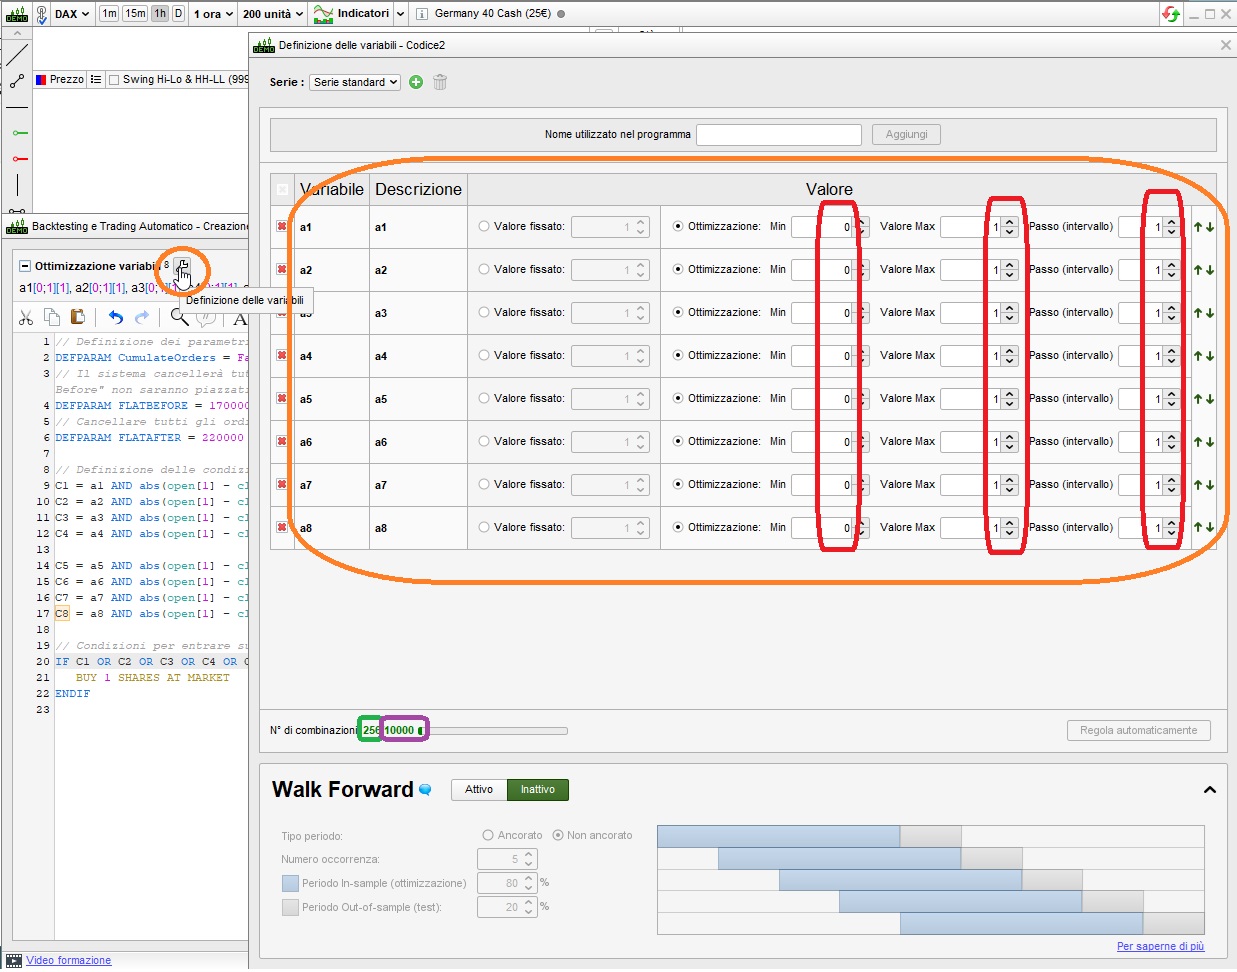Set Walk Forward to Inattivo
Screen dimensions: 1237x972
coord(538,790)
